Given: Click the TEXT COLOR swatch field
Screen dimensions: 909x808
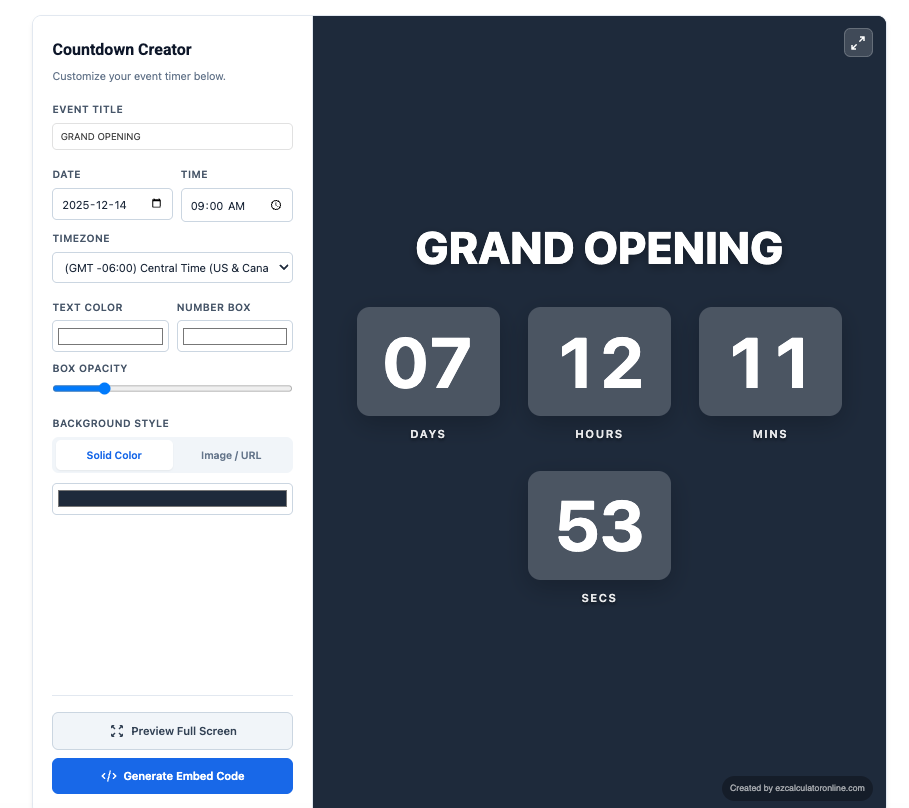Looking at the screenshot, I should pyautogui.click(x=110, y=335).
